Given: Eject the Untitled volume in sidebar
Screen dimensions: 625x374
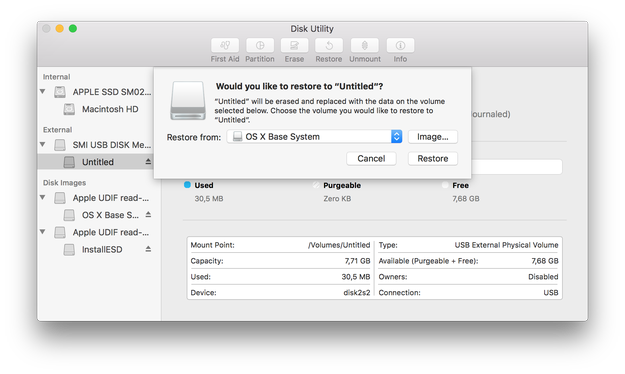Looking at the screenshot, I should 148,161.
